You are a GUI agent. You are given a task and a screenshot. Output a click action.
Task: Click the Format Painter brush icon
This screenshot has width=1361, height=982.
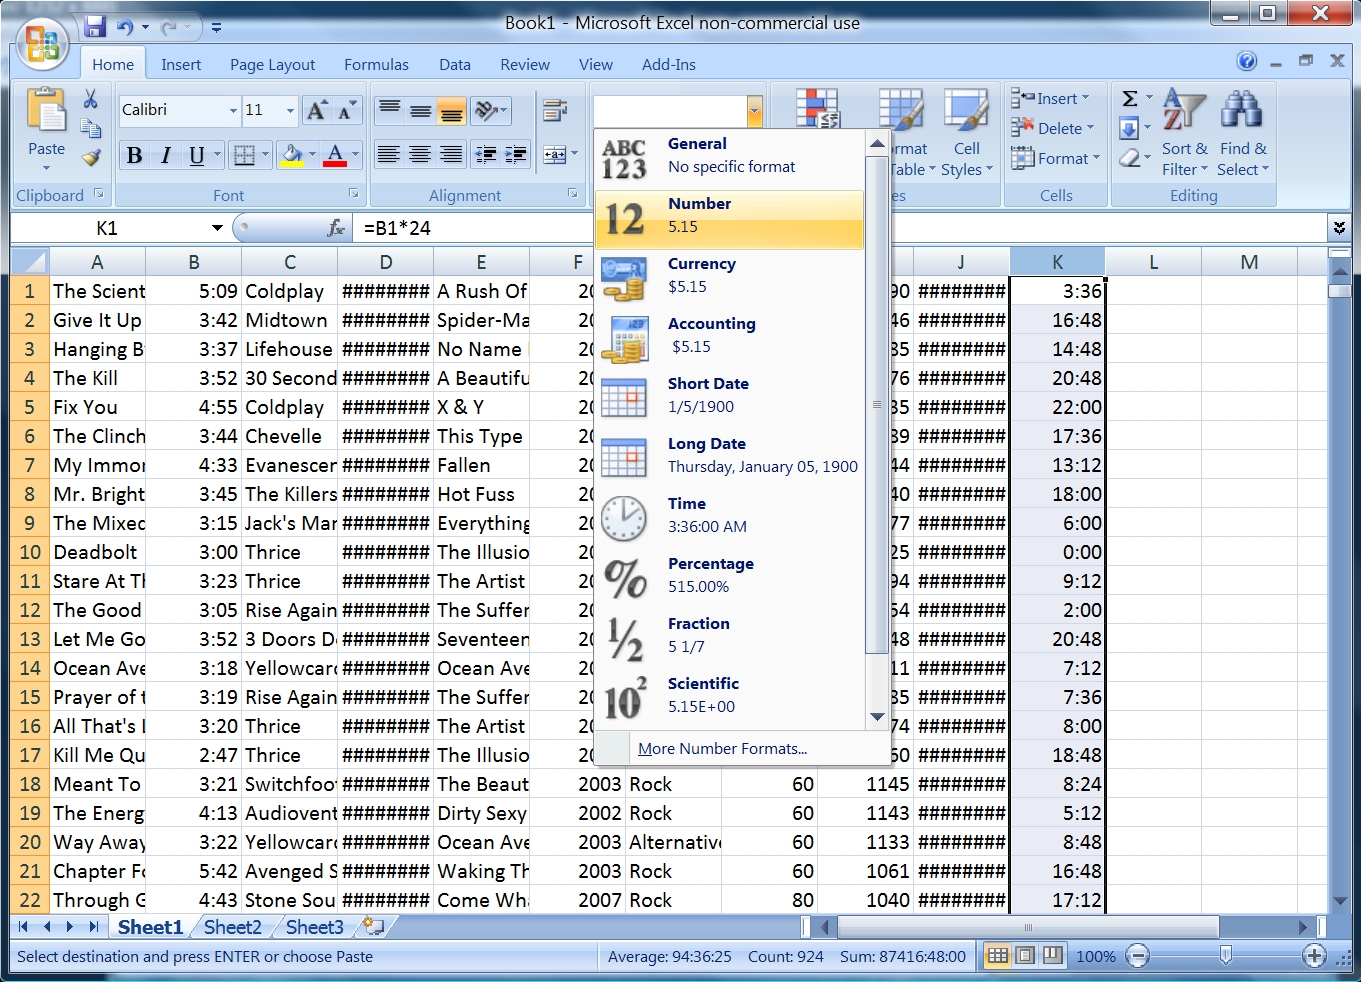click(x=91, y=158)
